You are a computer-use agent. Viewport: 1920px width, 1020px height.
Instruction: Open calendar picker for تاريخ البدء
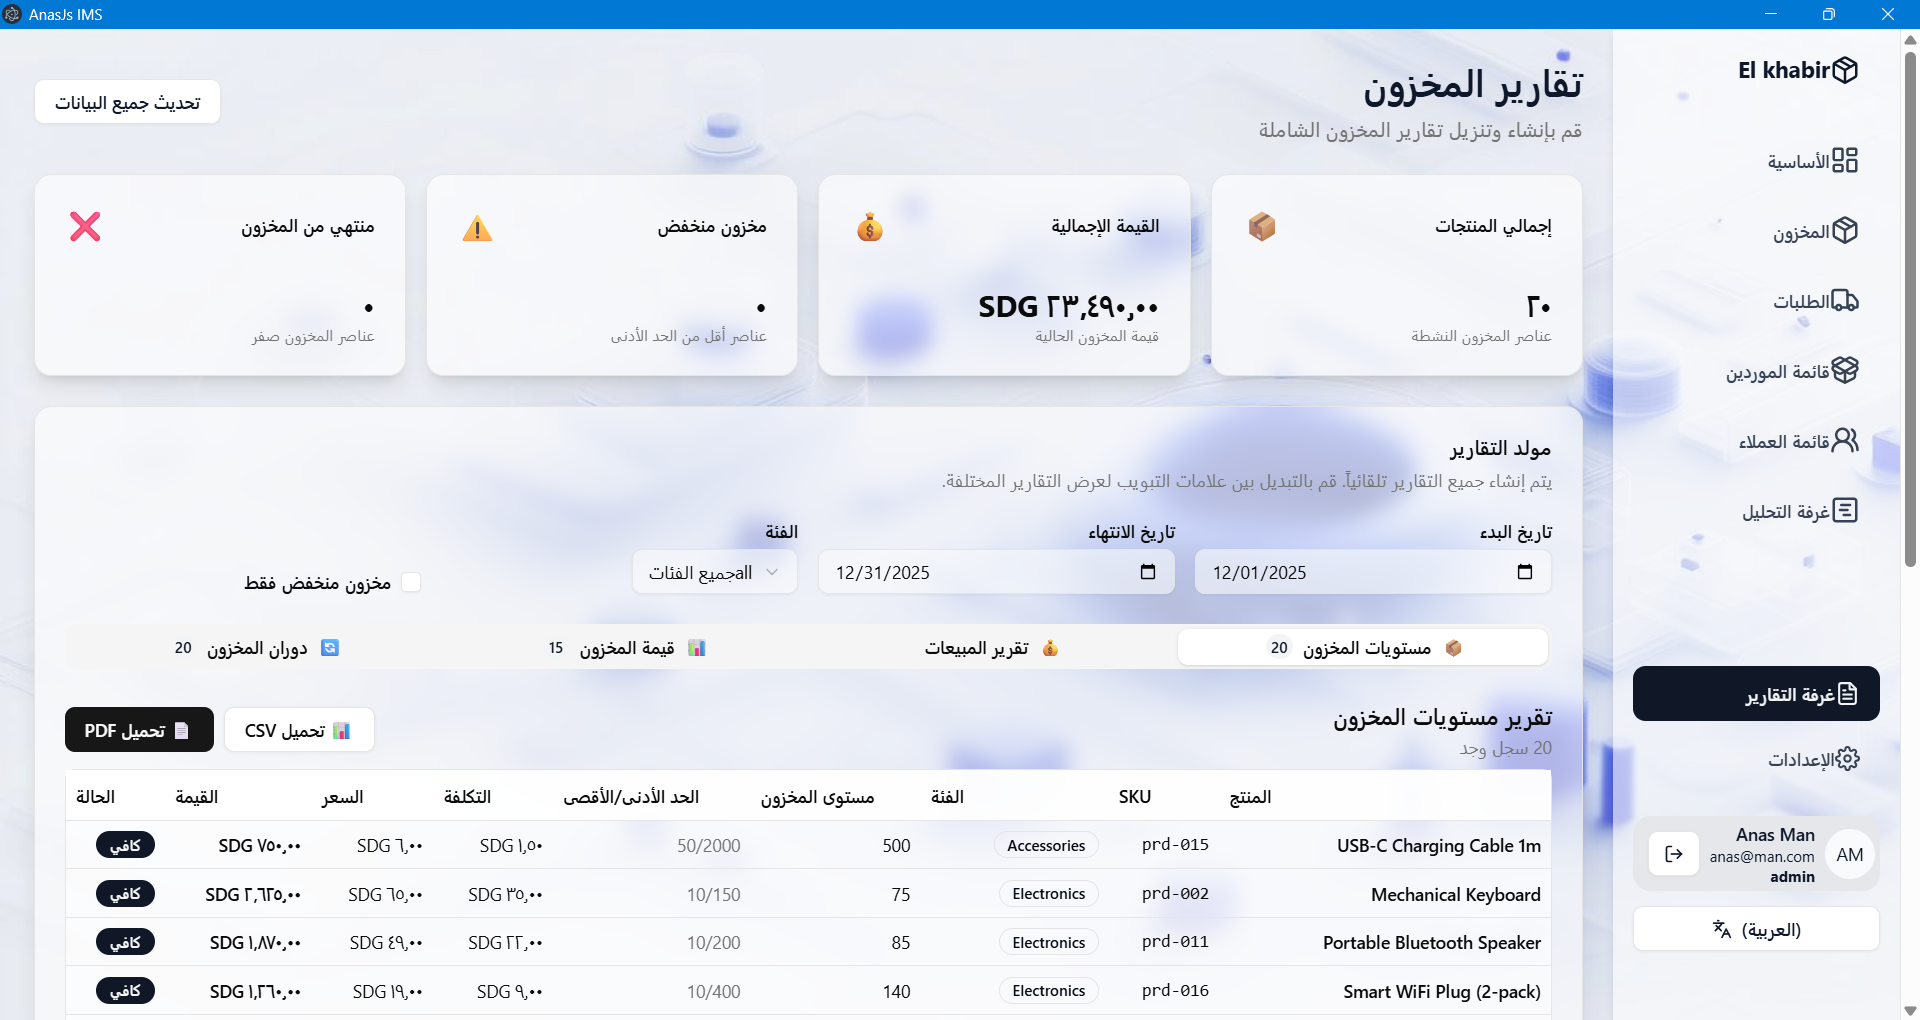(1524, 572)
